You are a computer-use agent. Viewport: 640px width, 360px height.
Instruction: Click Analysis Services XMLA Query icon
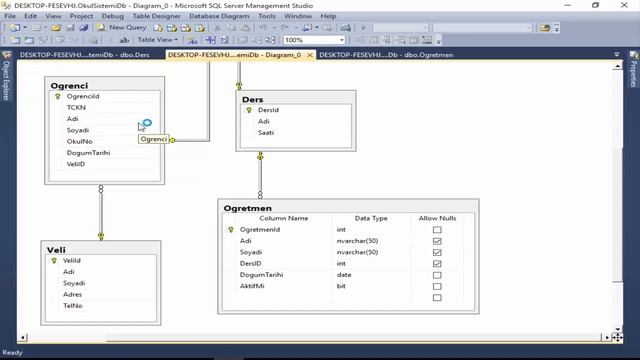(200, 28)
